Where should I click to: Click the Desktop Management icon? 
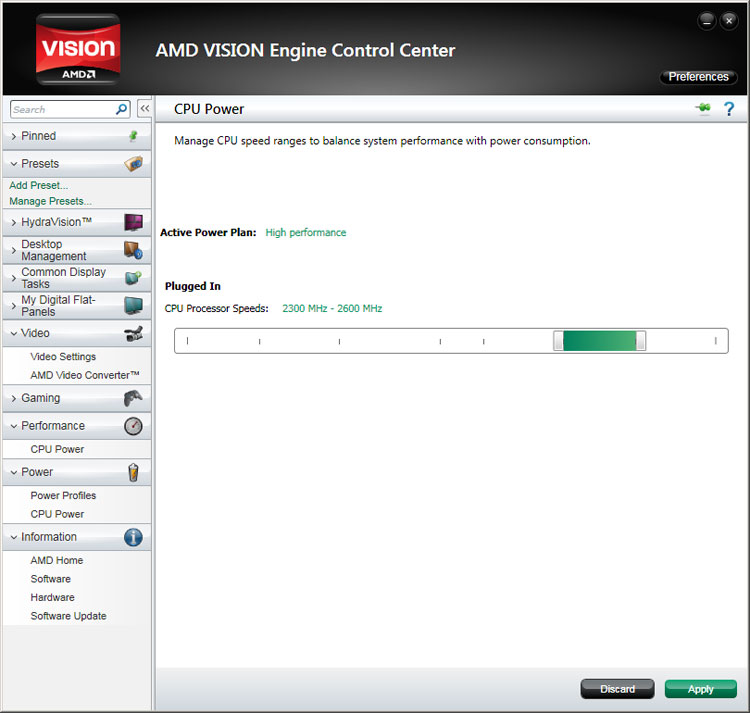click(x=133, y=250)
